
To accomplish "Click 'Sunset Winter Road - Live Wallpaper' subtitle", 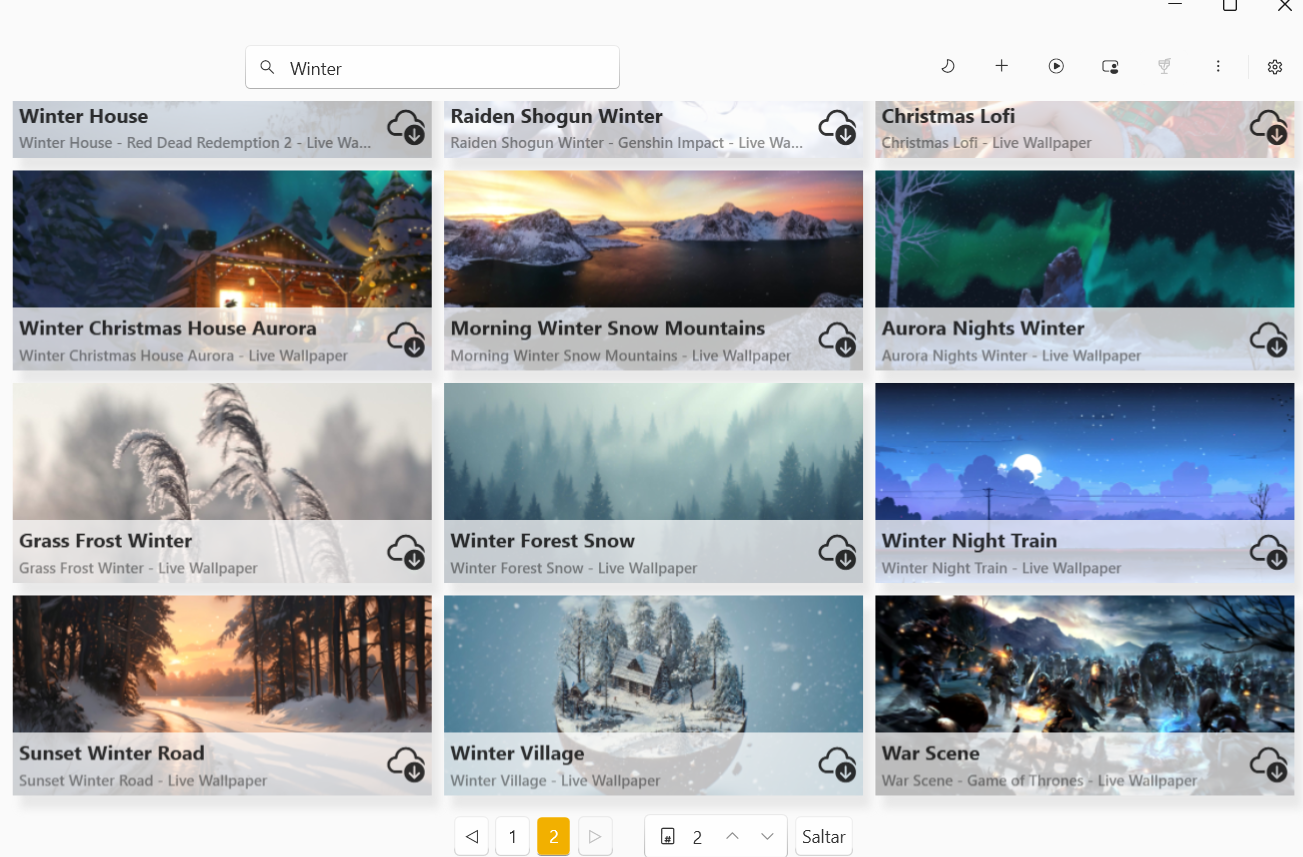I will (143, 780).
